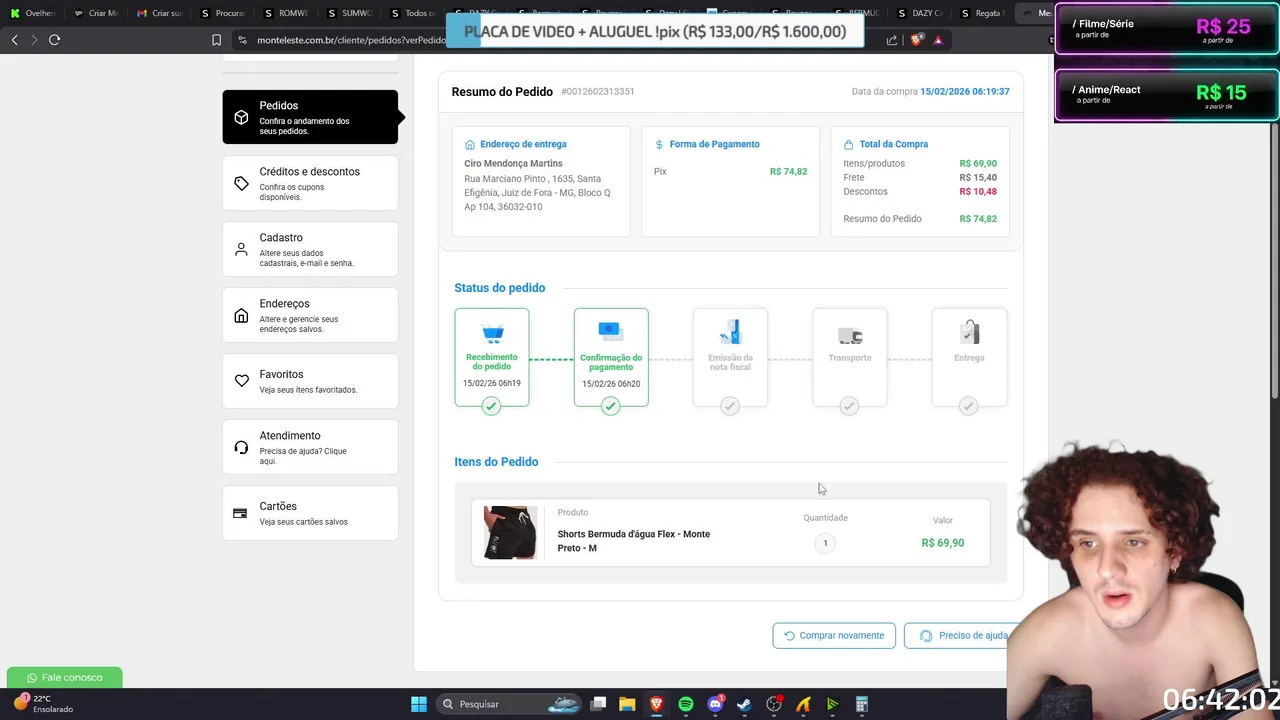Switch to the Ovelhera browser tab
This screenshot has width=1280, height=720.
[33, 13]
